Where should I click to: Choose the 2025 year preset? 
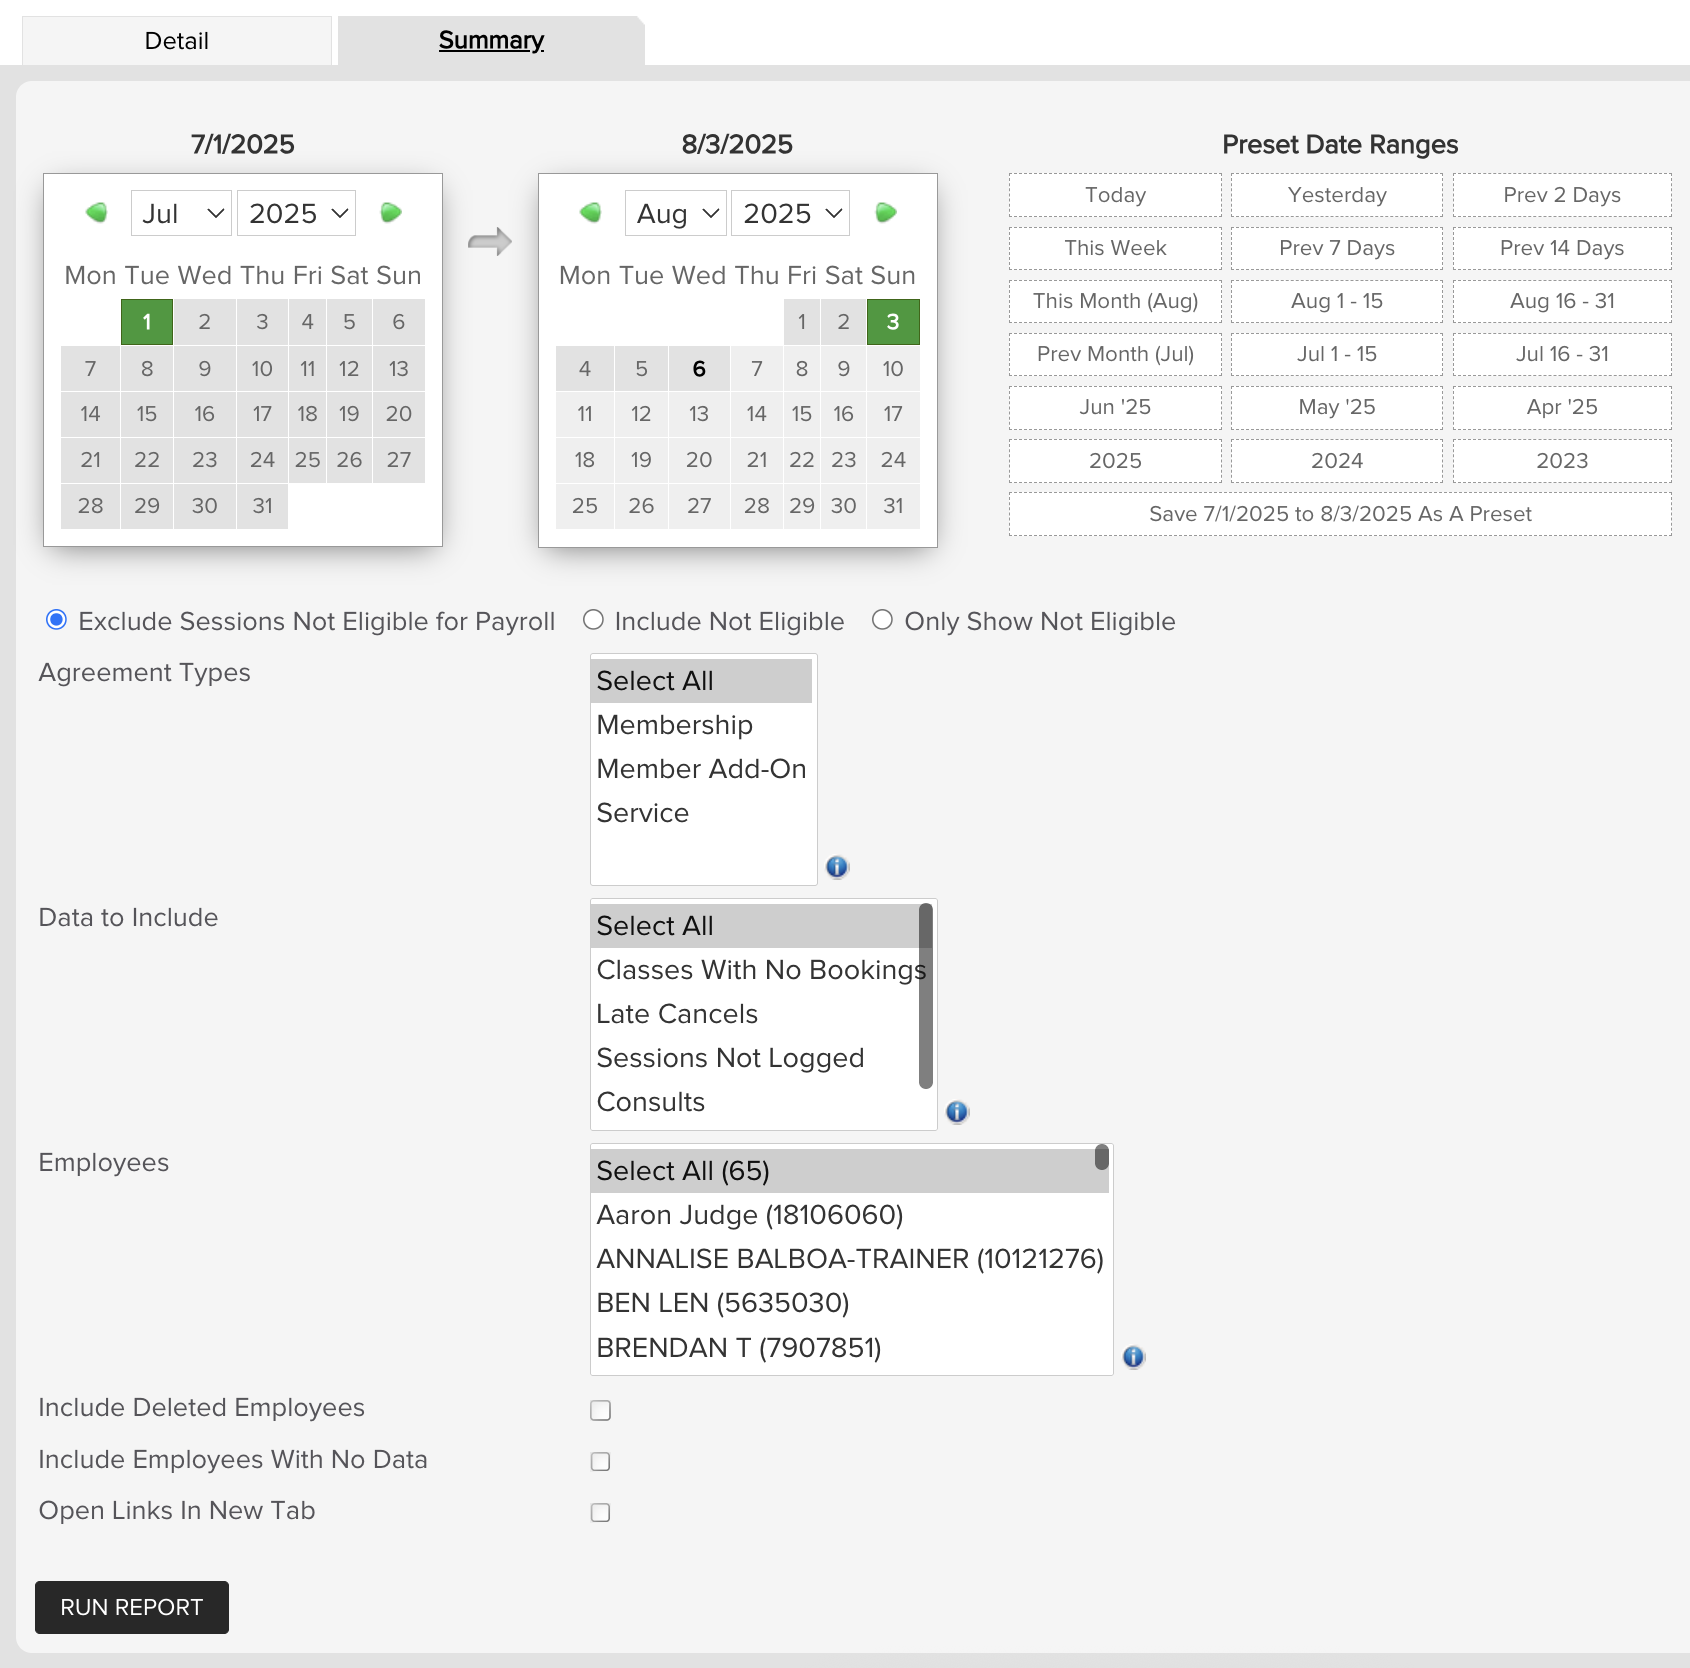coord(1115,461)
